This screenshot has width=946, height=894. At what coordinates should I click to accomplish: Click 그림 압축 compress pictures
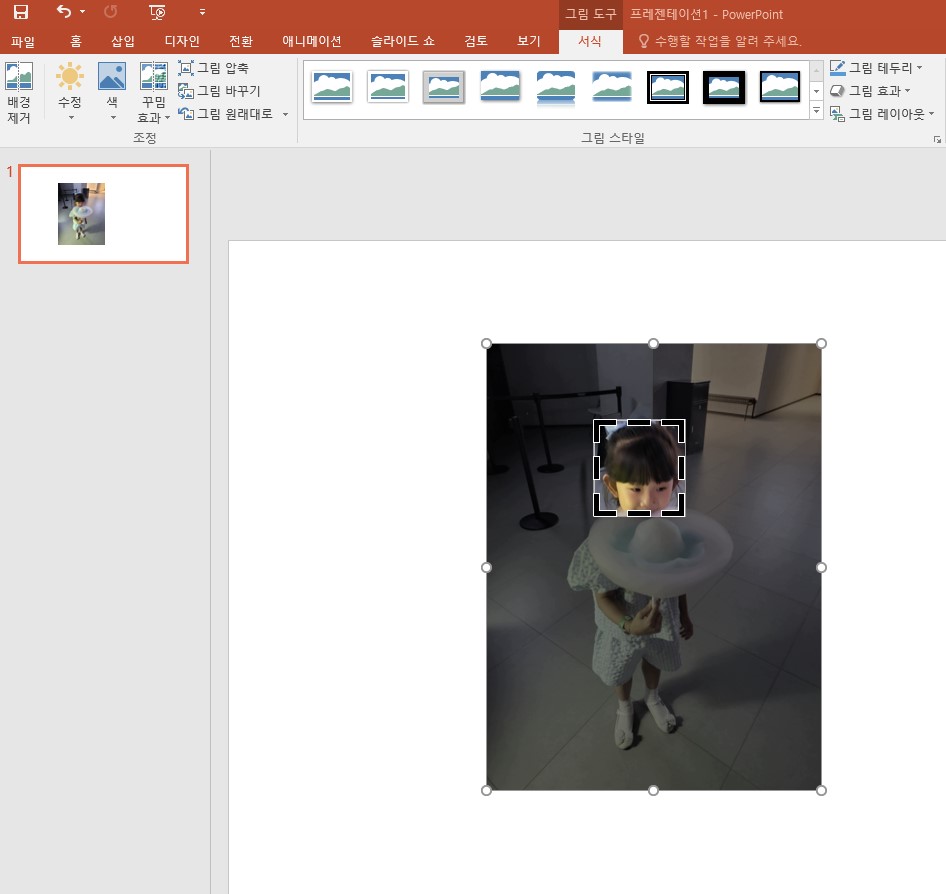coord(214,68)
